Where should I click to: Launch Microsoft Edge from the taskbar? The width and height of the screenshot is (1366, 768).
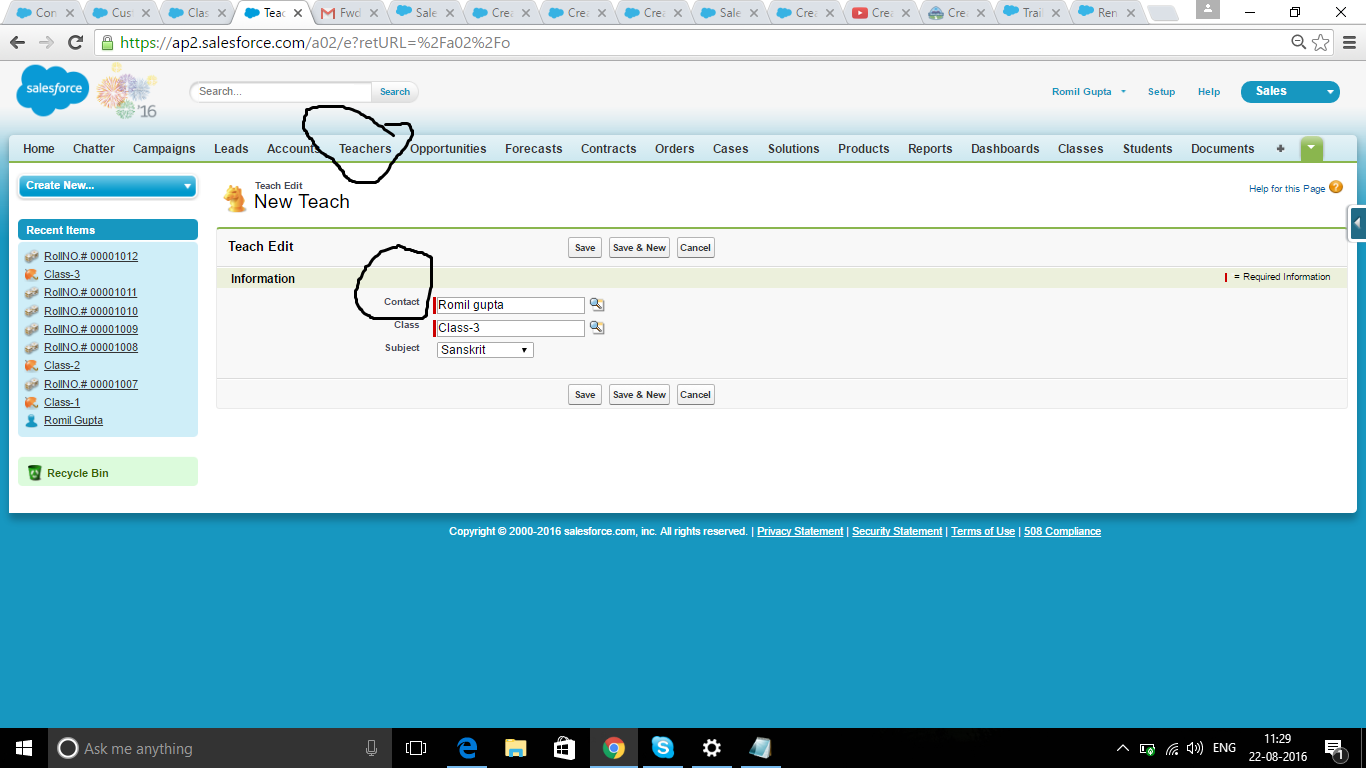pyautogui.click(x=467, y=748)
